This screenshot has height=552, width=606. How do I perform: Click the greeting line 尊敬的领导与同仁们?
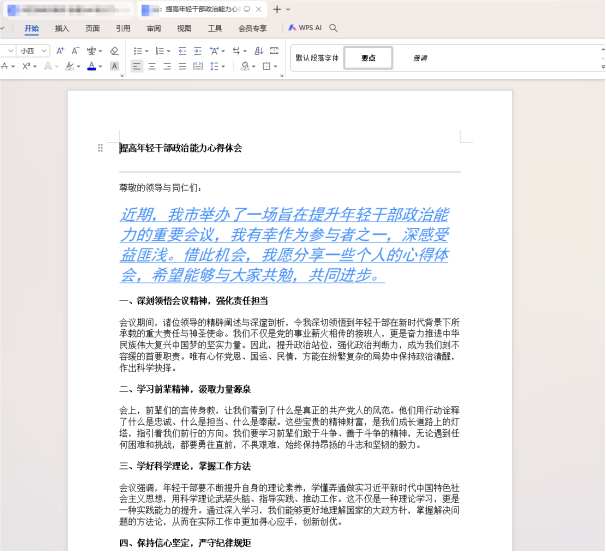coord(160,188)
